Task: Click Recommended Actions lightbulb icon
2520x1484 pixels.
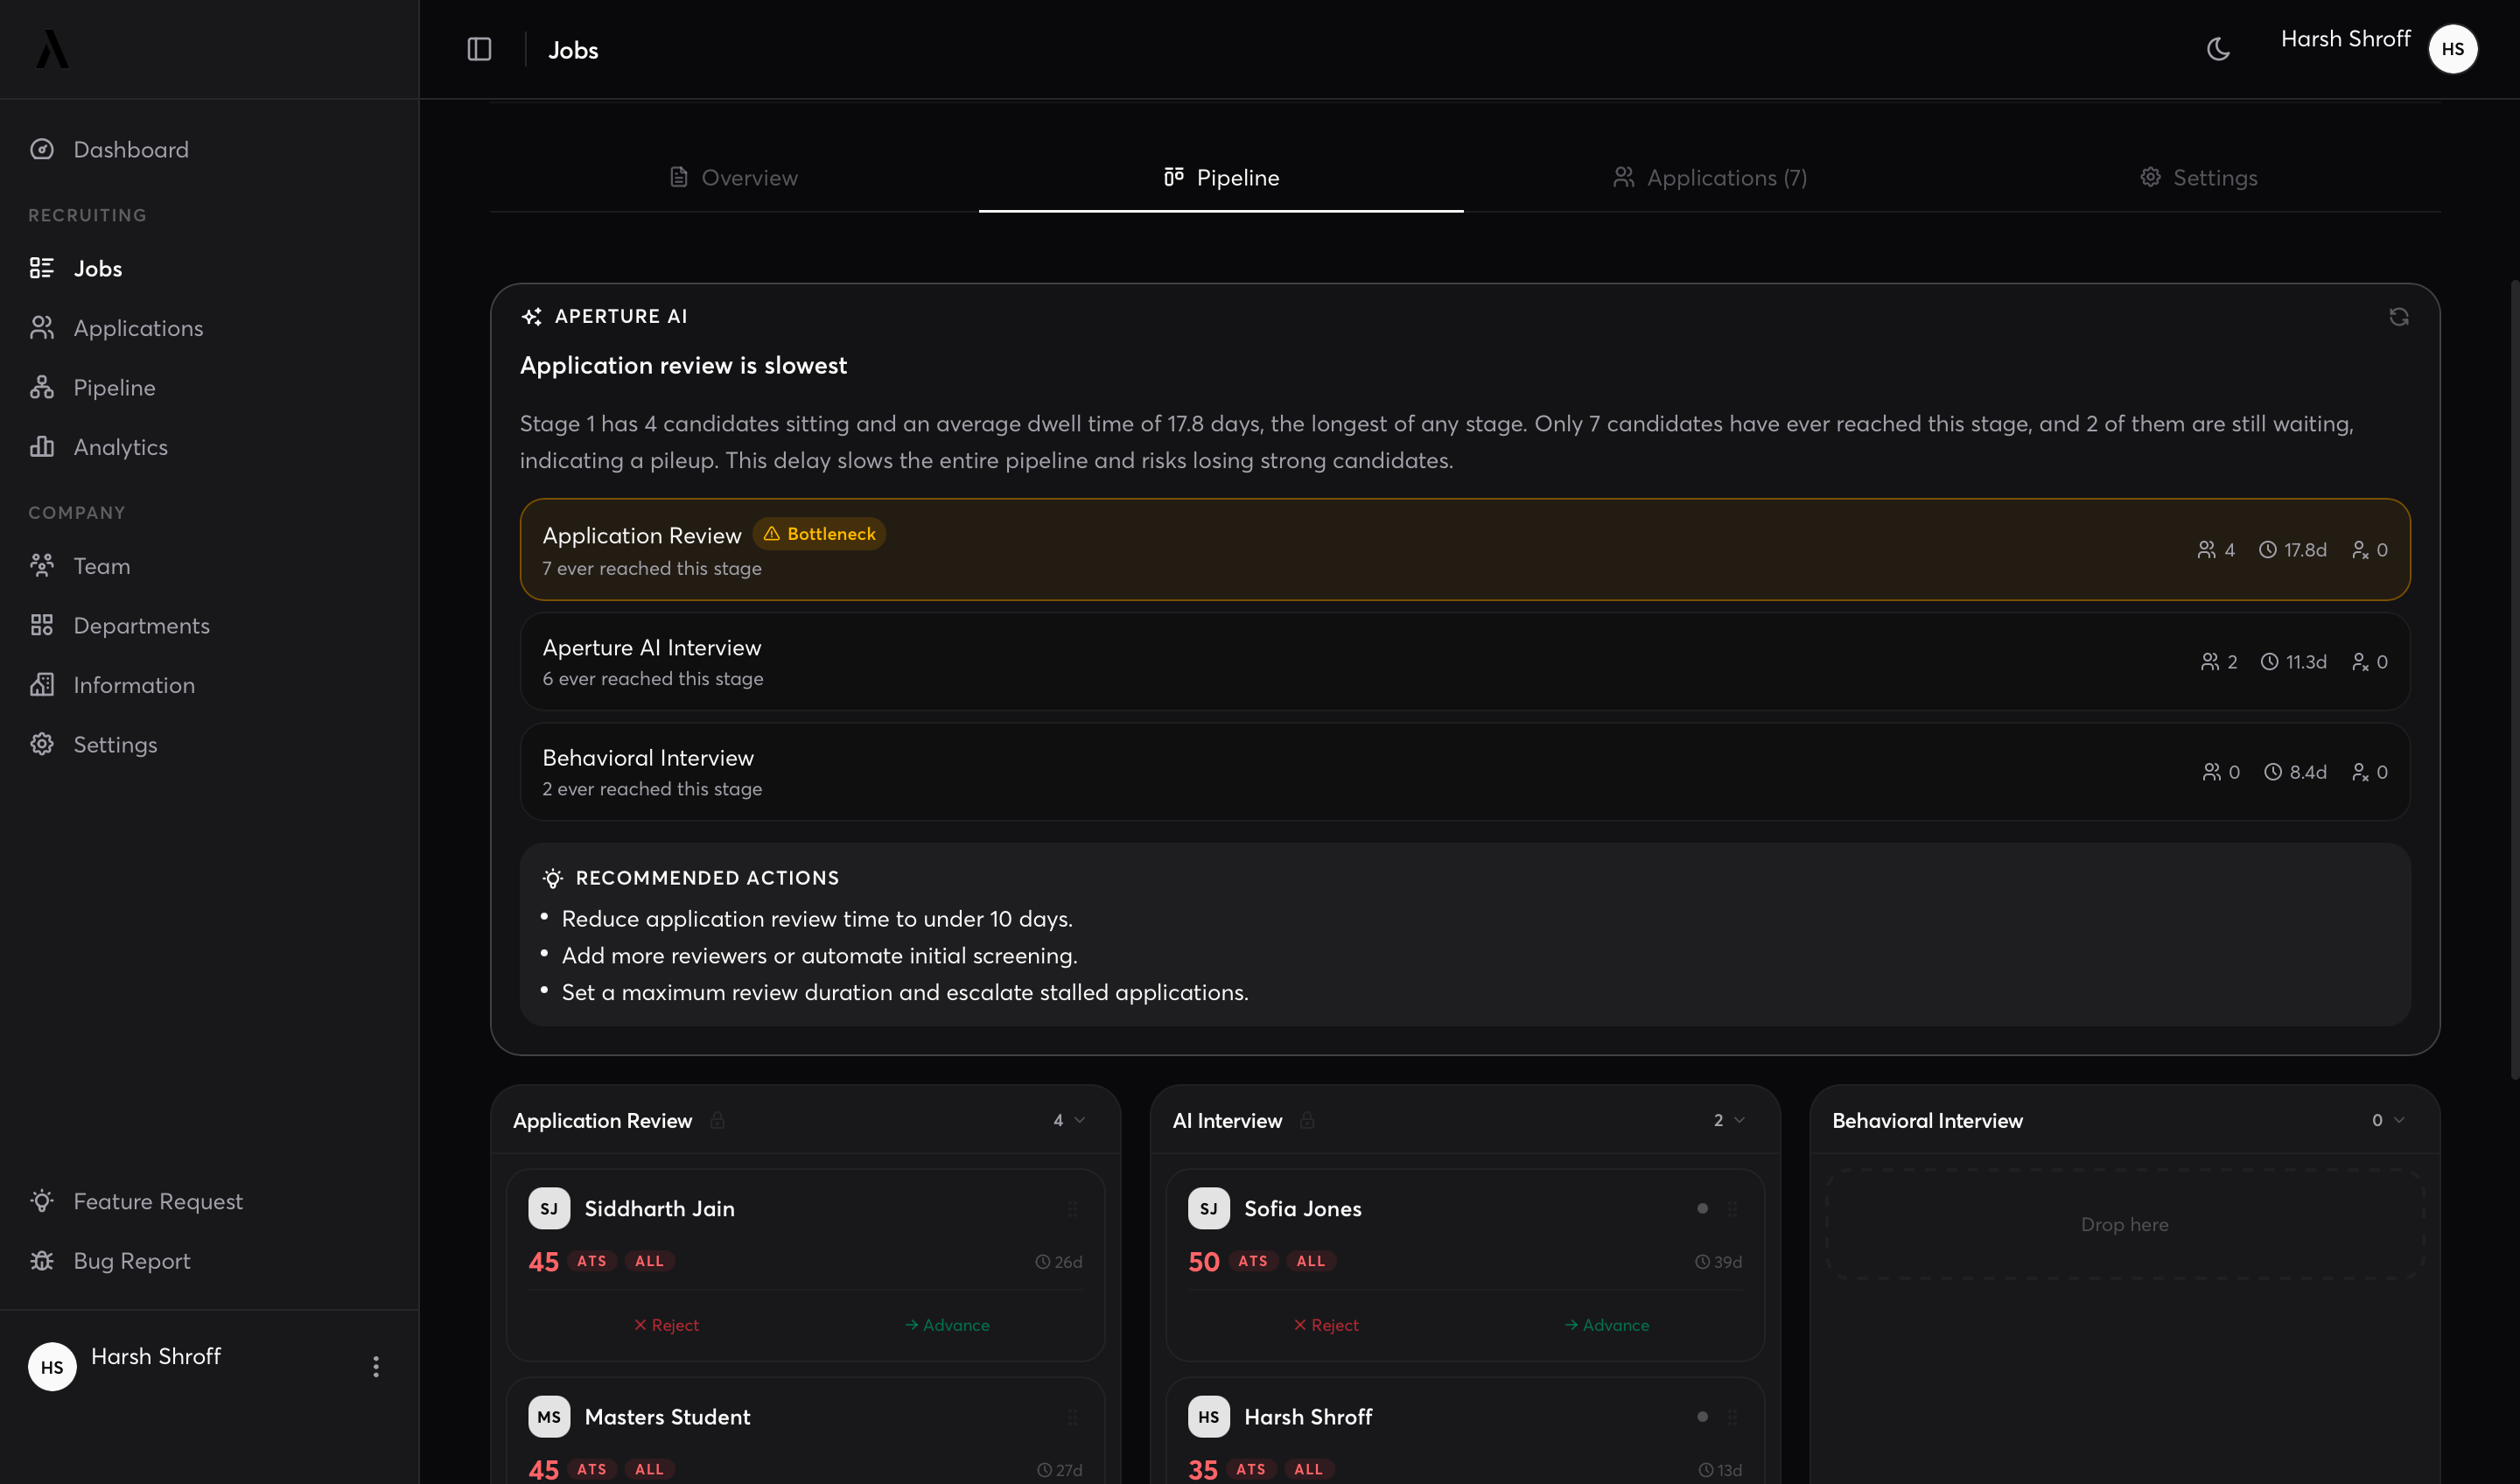Action: point(552,878)
